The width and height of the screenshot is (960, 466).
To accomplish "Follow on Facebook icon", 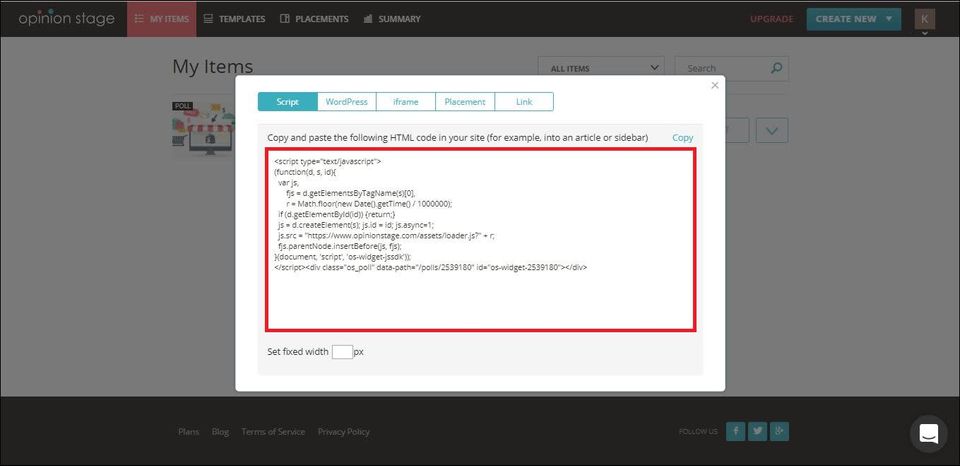I will (735, 432).
